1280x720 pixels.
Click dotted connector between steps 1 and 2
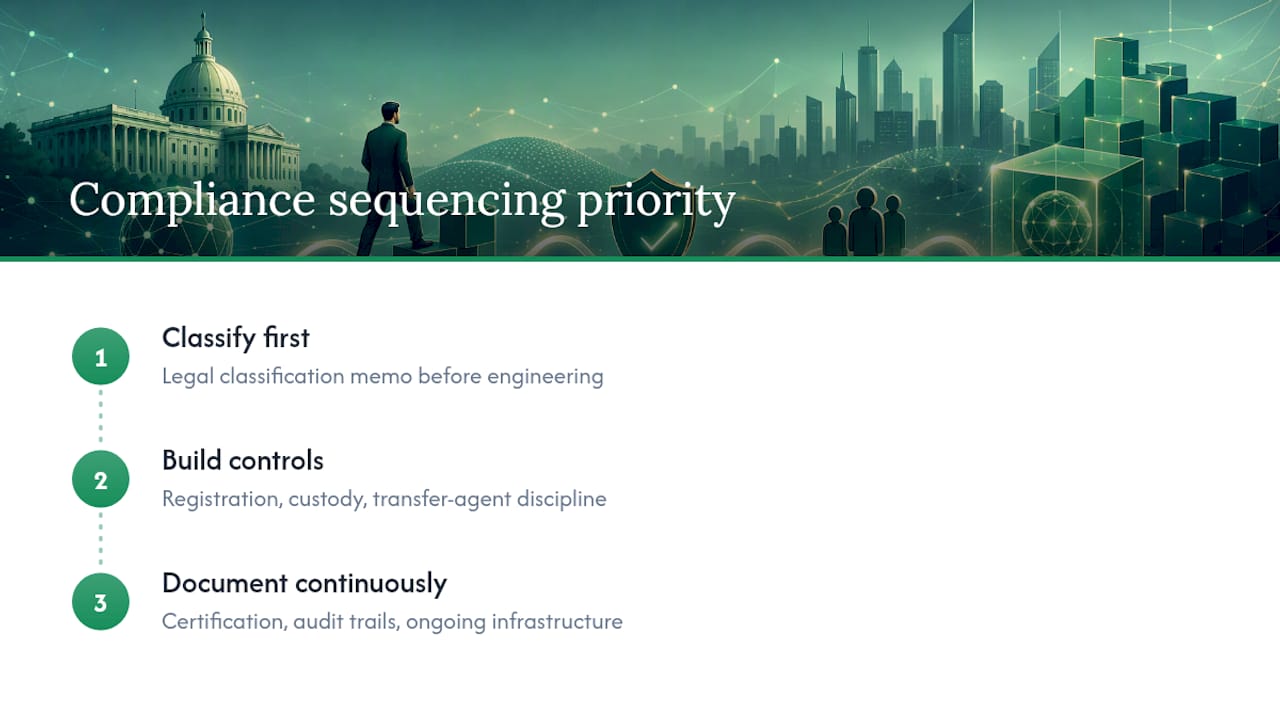[x=101, y=417]
